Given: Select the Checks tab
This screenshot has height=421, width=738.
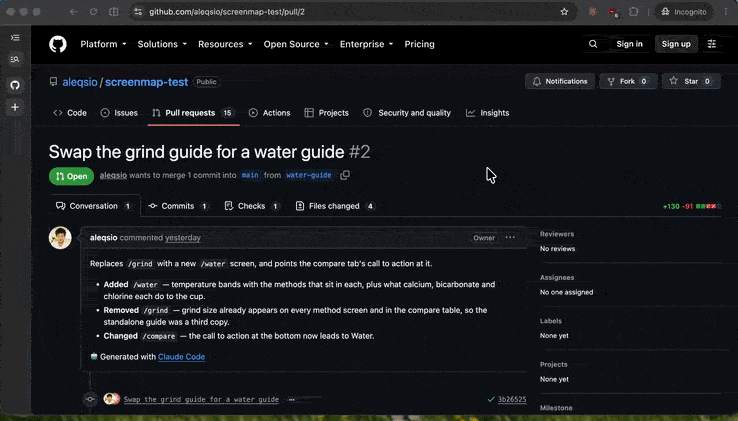Looking at the screenshot, I should [252, 206].
